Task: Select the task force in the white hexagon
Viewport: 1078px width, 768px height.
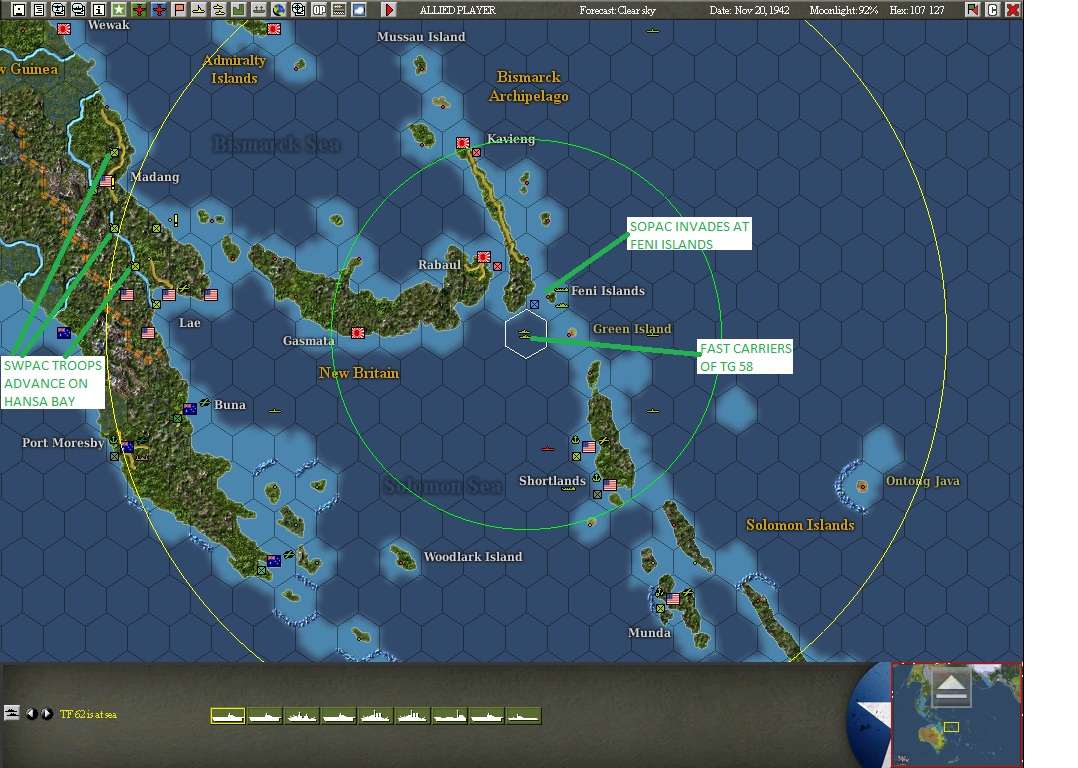Action: coord(525,334)
